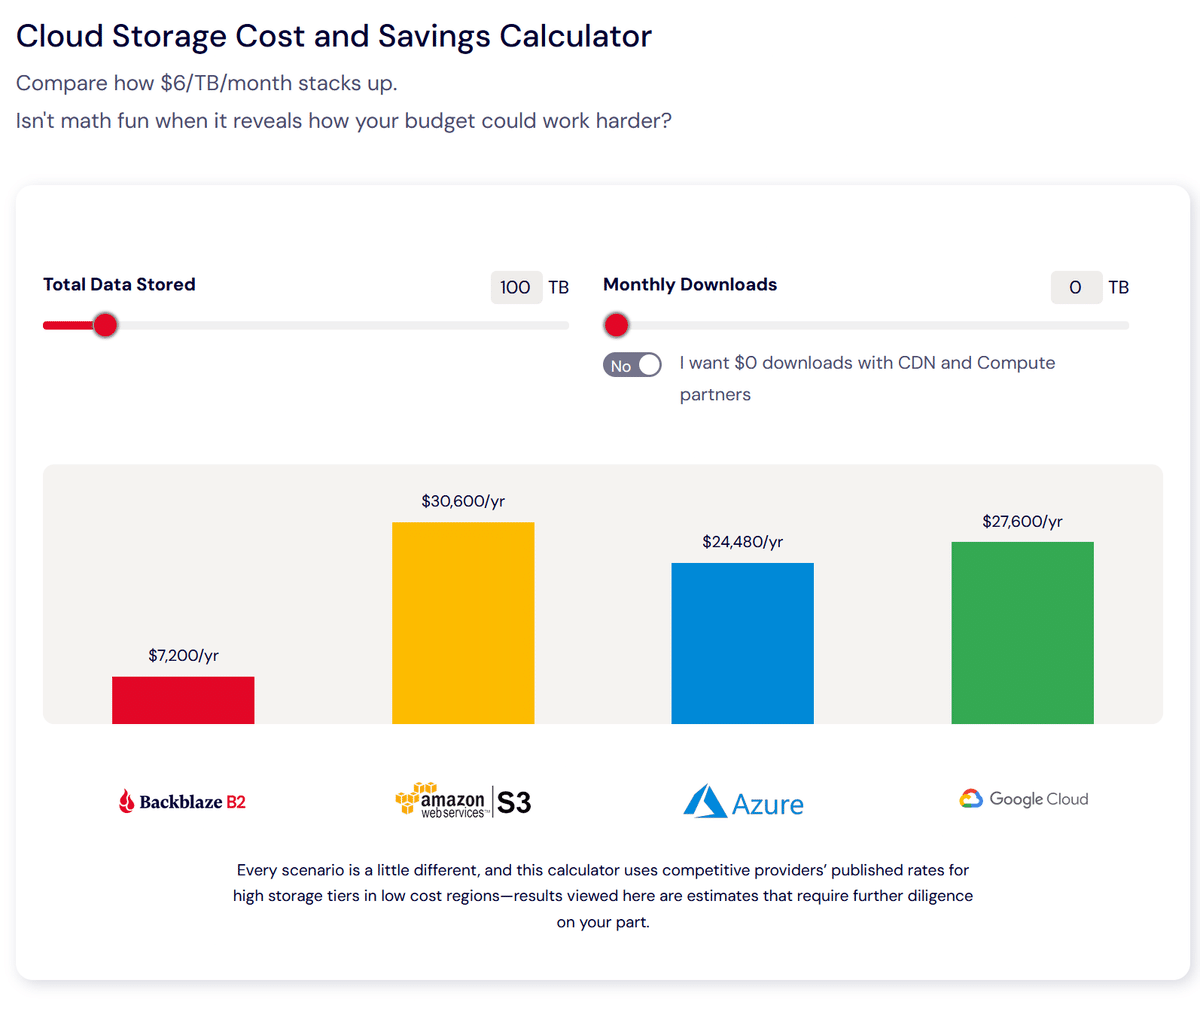Click the $30,600/yr cost label
Image resolution: width=1200 pixels, height=1010 pixels.
pyautogui.click(x=463, y=501)
